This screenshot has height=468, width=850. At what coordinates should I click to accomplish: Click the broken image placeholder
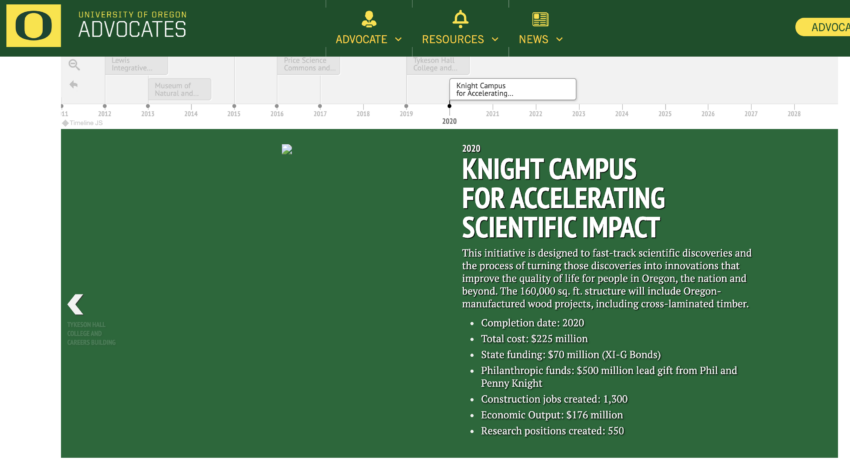(287, 149)
